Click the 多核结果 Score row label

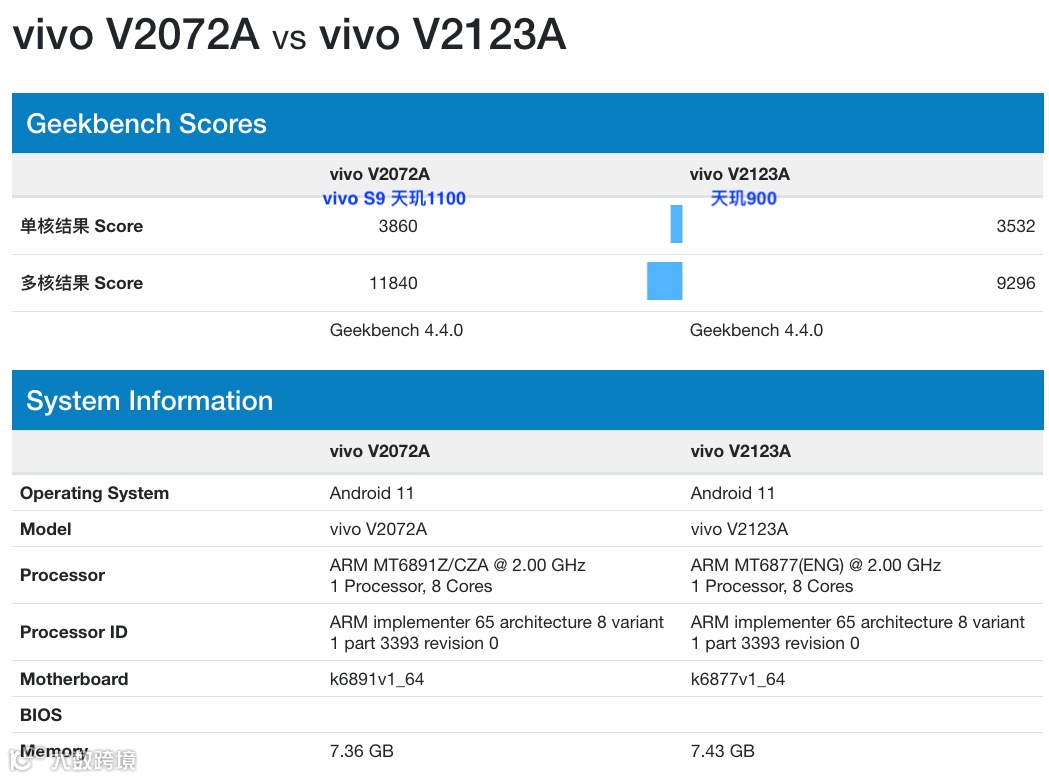pyautogui.click(x=82, y=283)
